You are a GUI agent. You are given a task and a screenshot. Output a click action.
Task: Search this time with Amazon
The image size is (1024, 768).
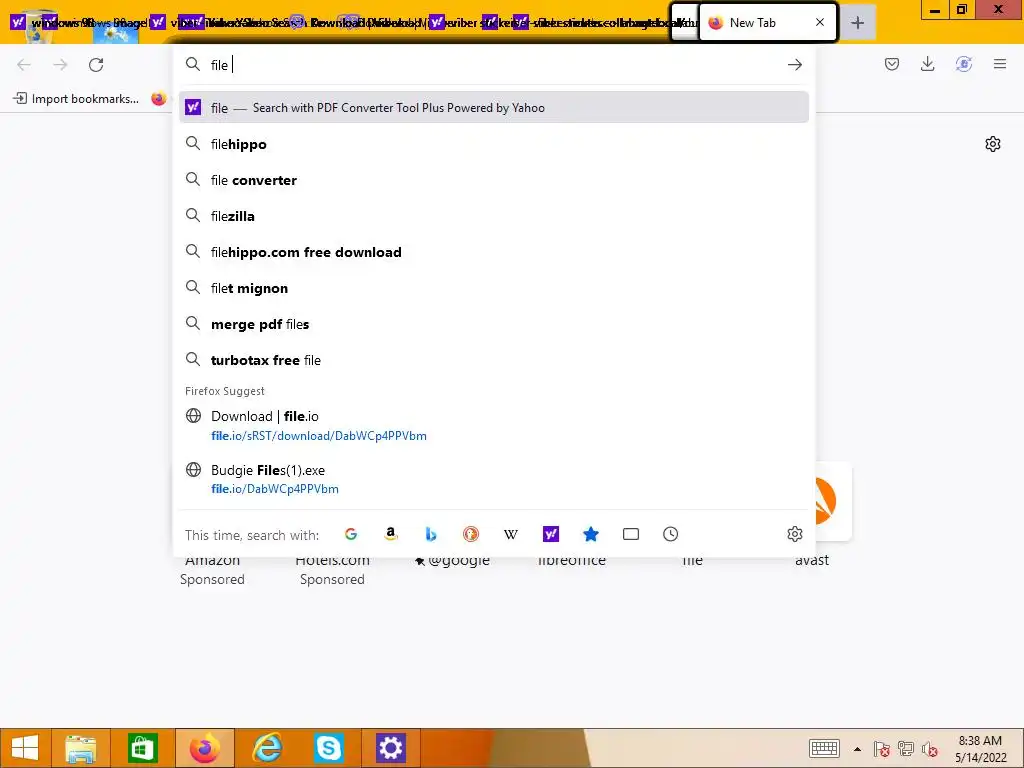point(391,534)
